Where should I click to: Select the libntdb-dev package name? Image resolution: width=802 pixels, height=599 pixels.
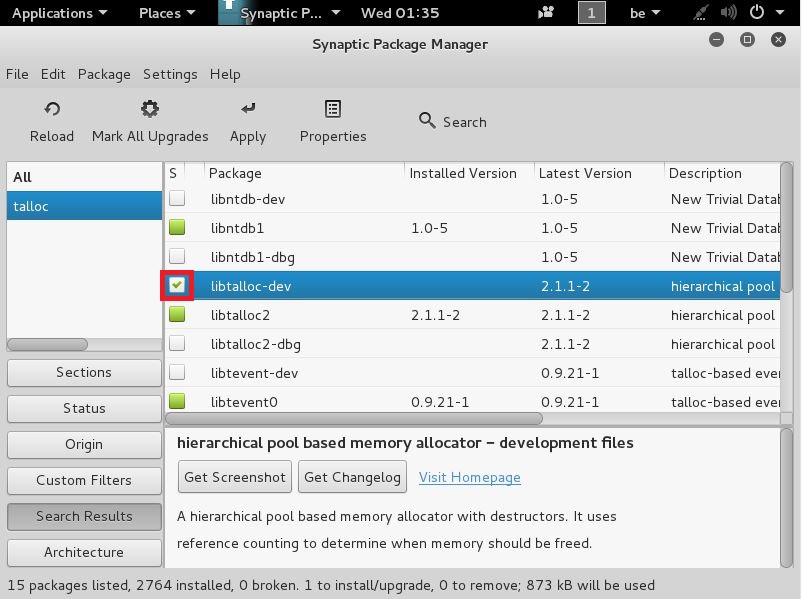pyautogui.click(x=248, y=199)
